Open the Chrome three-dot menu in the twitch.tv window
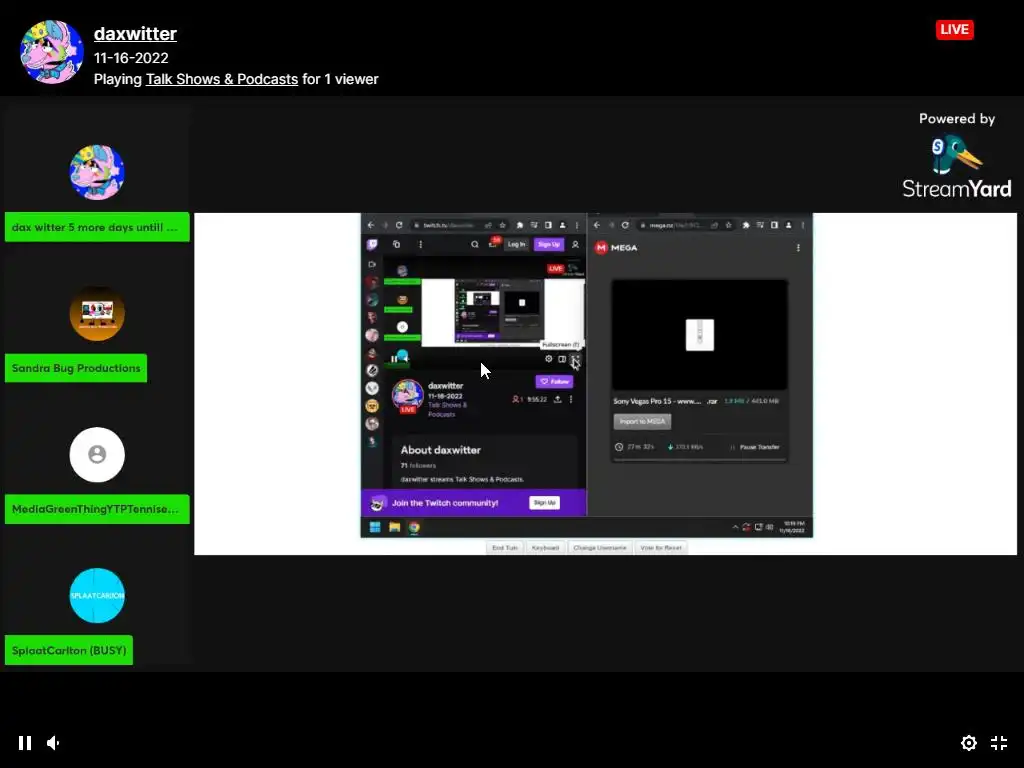 (x=577, y=225)
